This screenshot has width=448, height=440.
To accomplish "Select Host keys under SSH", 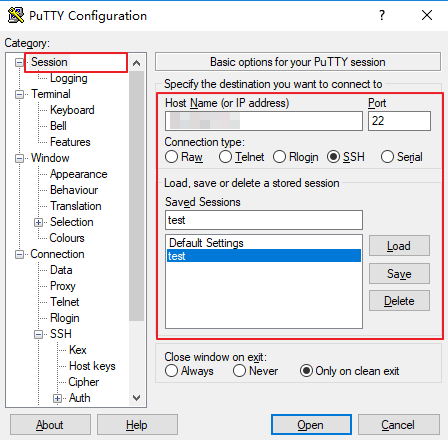I will tap(92, 366).
